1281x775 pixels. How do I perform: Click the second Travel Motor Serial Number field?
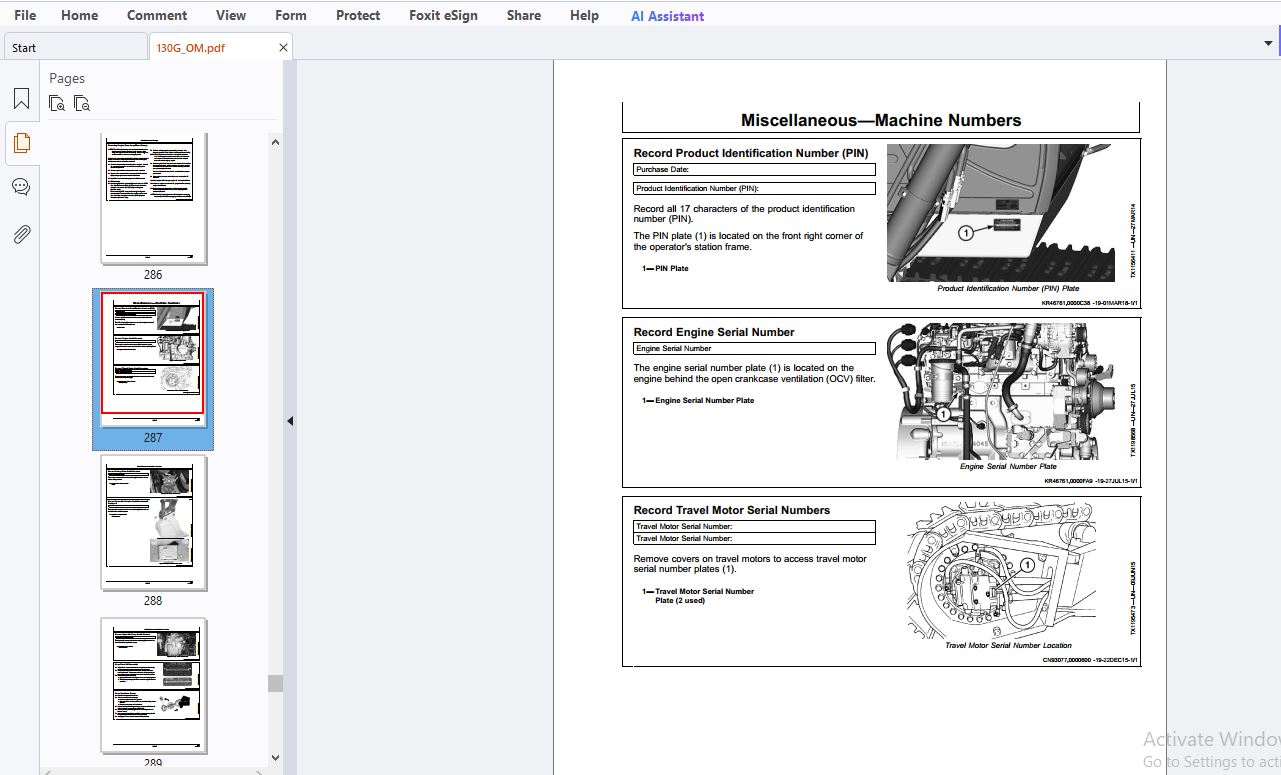pos(754,538)
